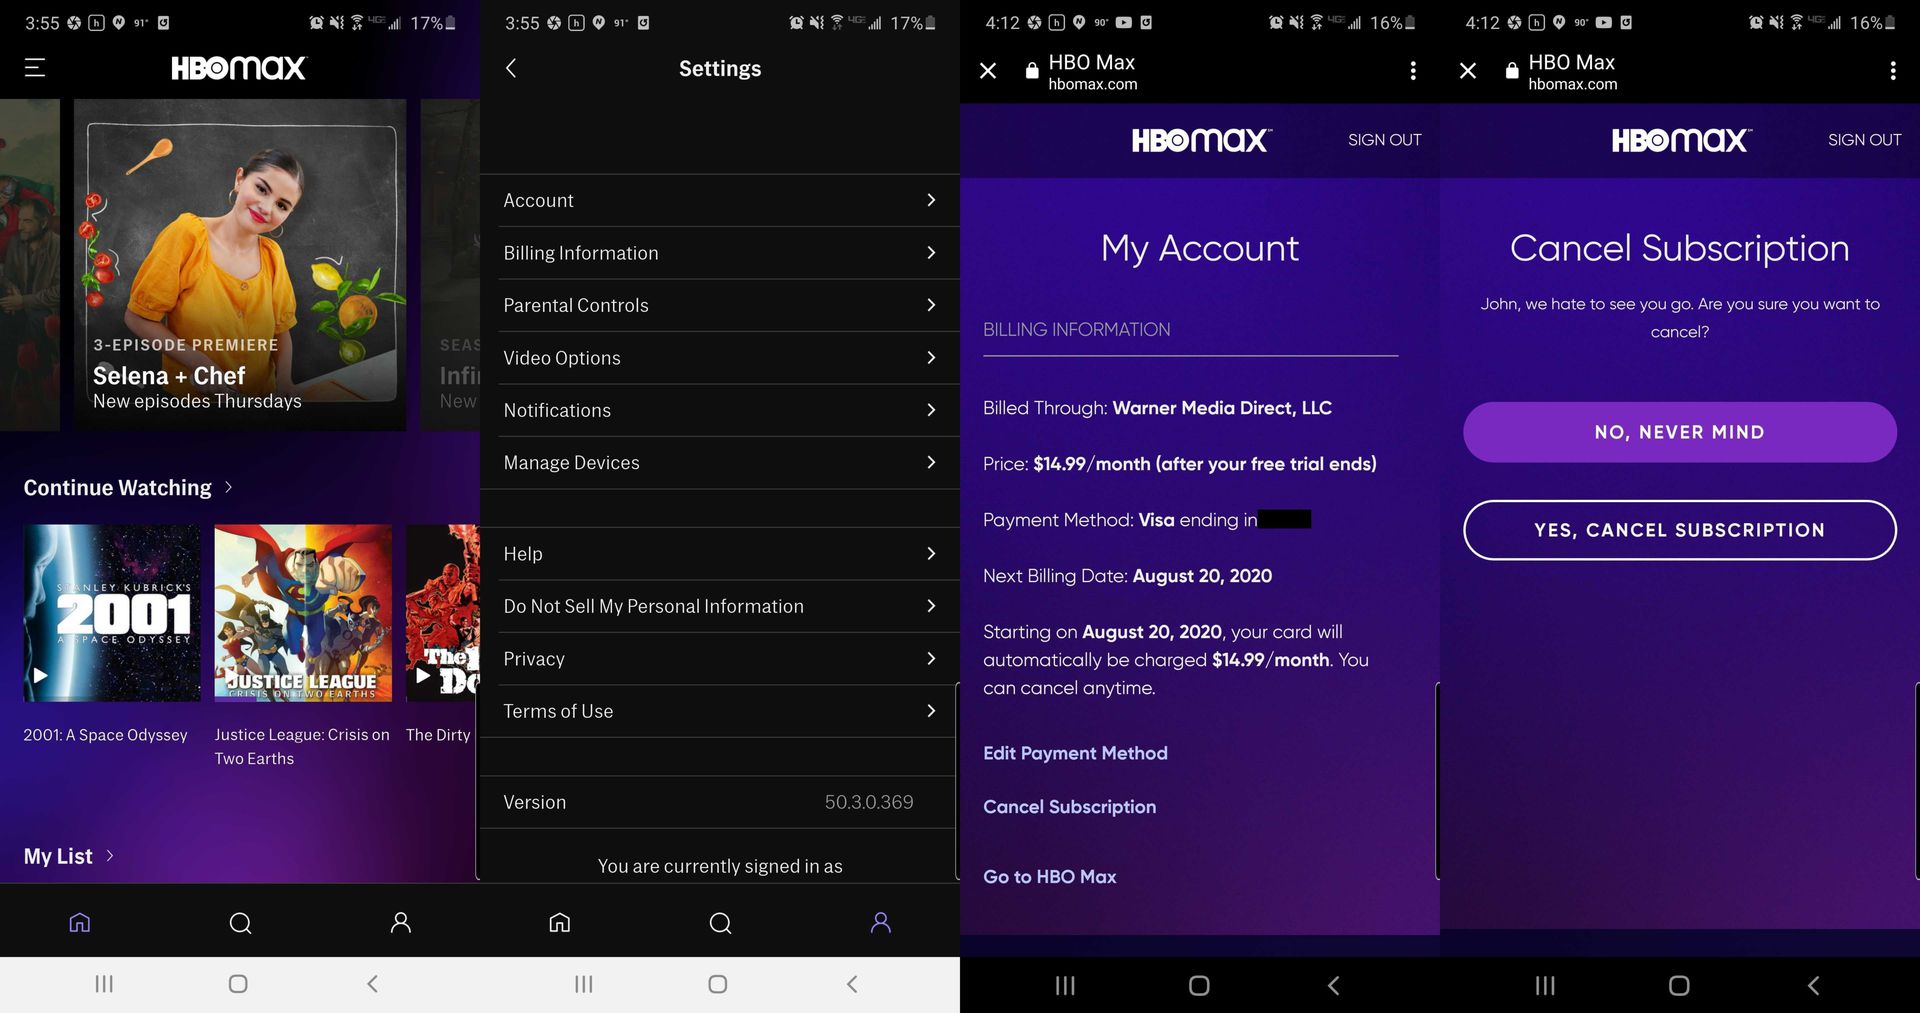Tap the HBO Max logo on home screen
1920x1013 pixels.
click(239, 68)
